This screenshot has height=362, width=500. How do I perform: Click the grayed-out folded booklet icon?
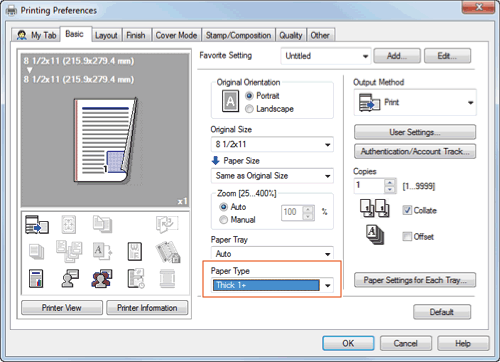(x=167, y=224)
